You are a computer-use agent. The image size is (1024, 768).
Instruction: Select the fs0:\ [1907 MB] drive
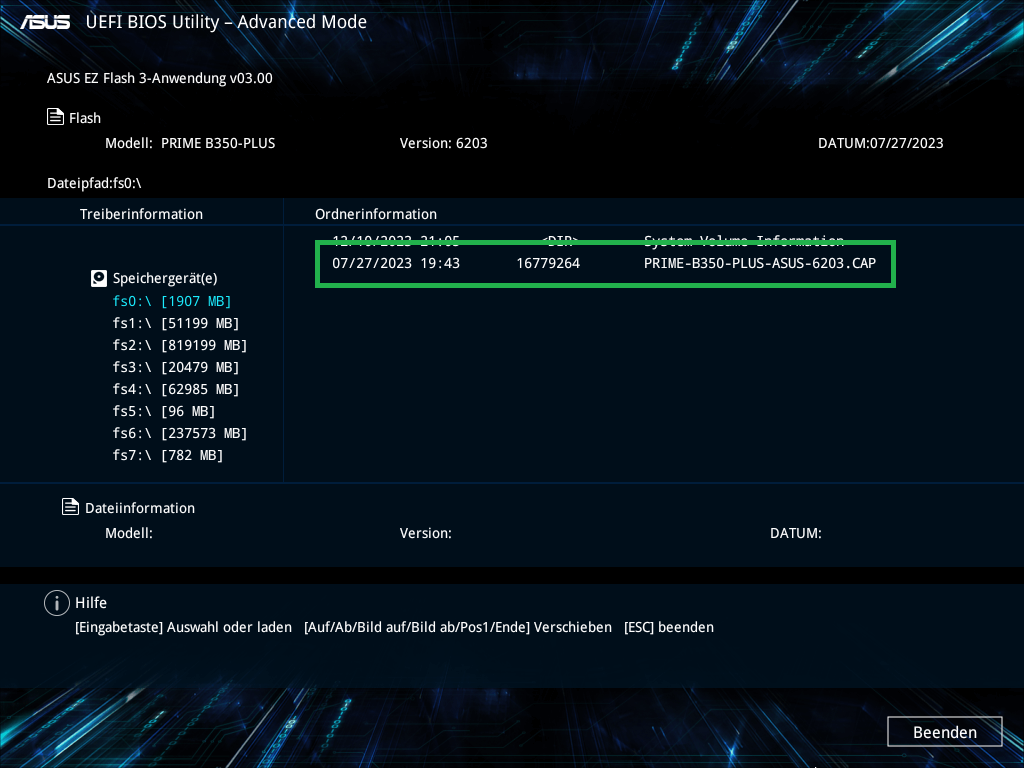pos(172,301)
